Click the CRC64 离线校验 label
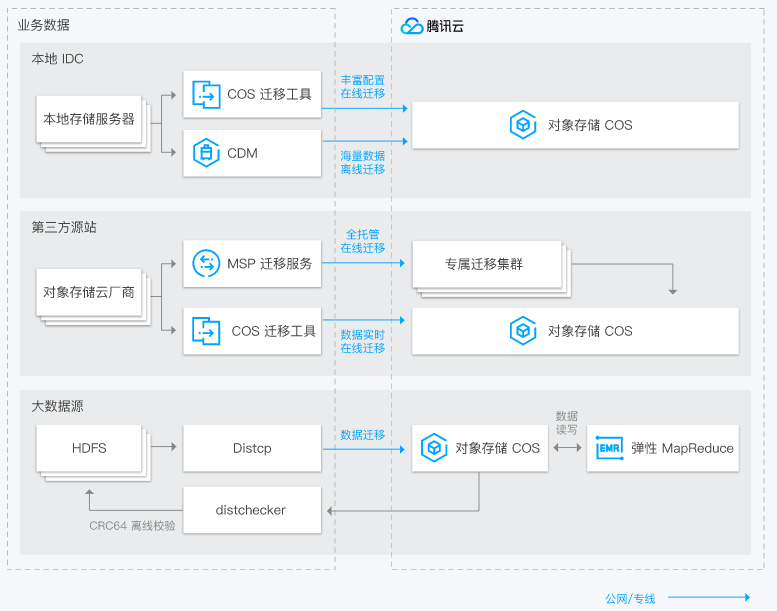This screenshot has height=611, width=777. click(132, 526)
